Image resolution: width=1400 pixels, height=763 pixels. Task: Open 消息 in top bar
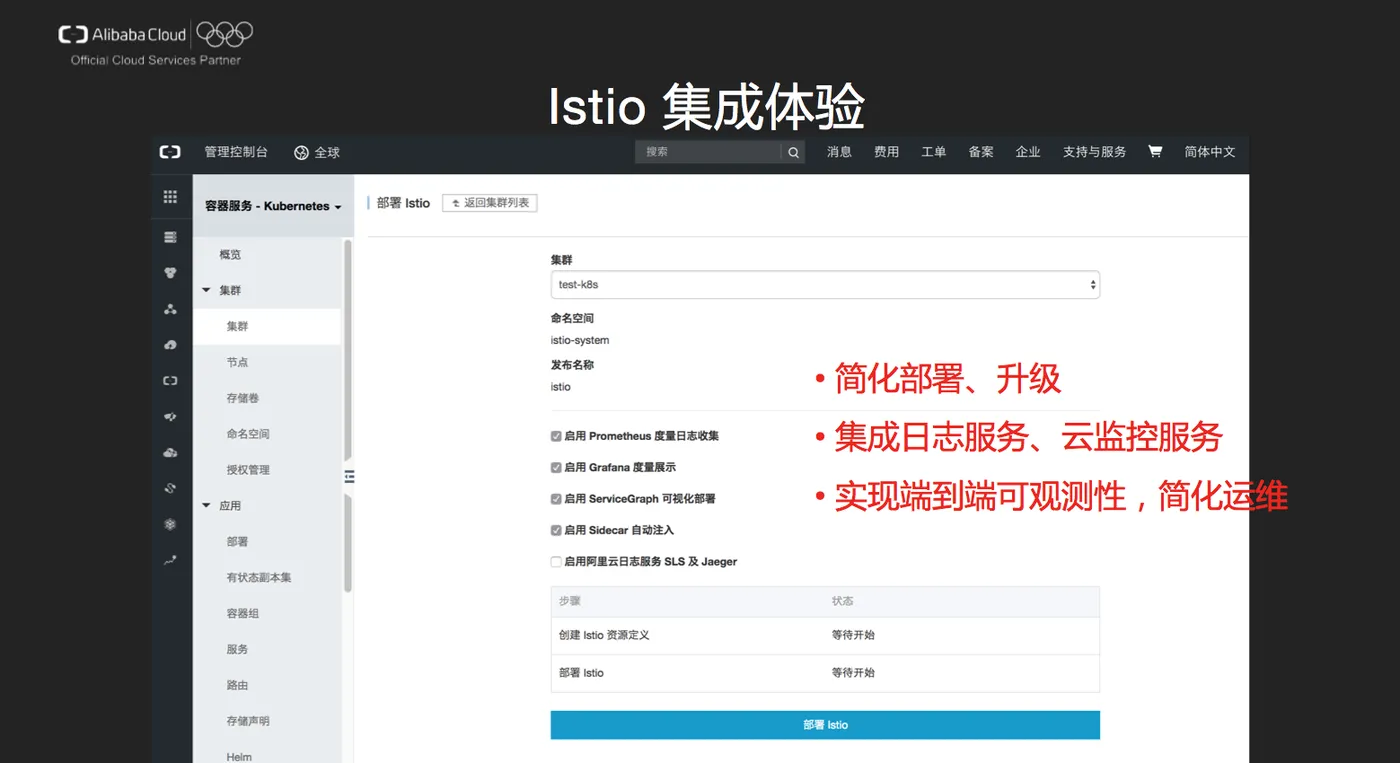click(x=839, y=152)
